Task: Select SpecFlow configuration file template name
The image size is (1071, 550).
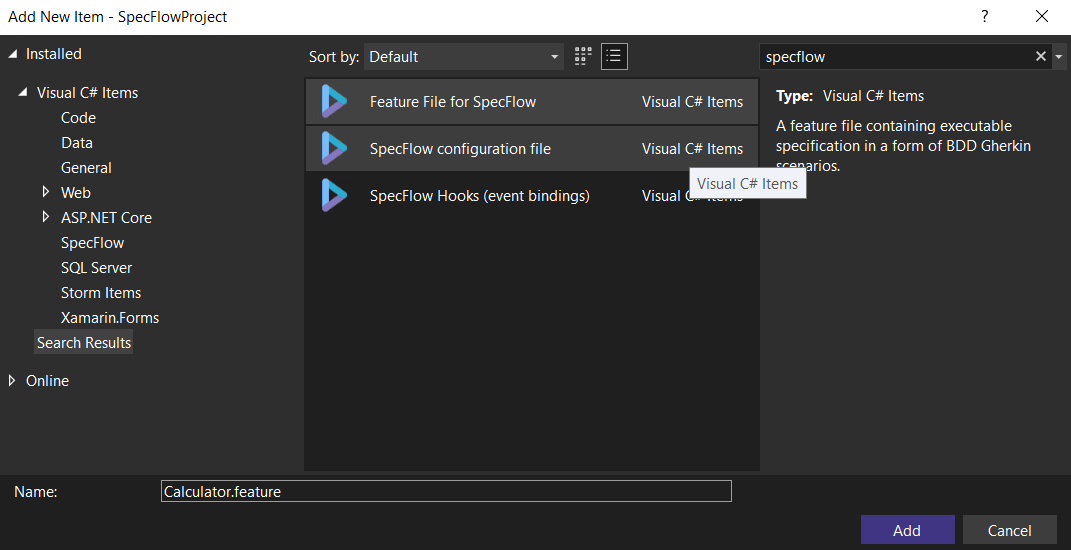Action: (x=460, y=149)
